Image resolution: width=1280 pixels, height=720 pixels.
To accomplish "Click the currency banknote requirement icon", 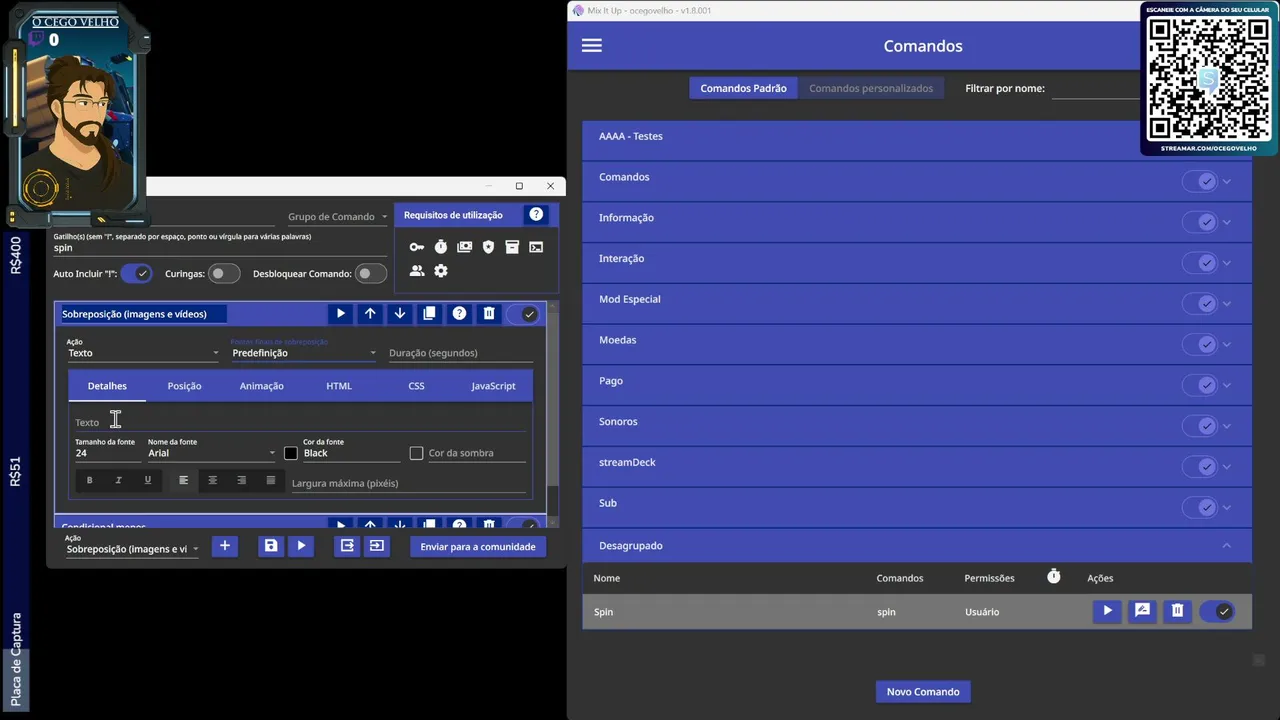I will click(465, 247).
